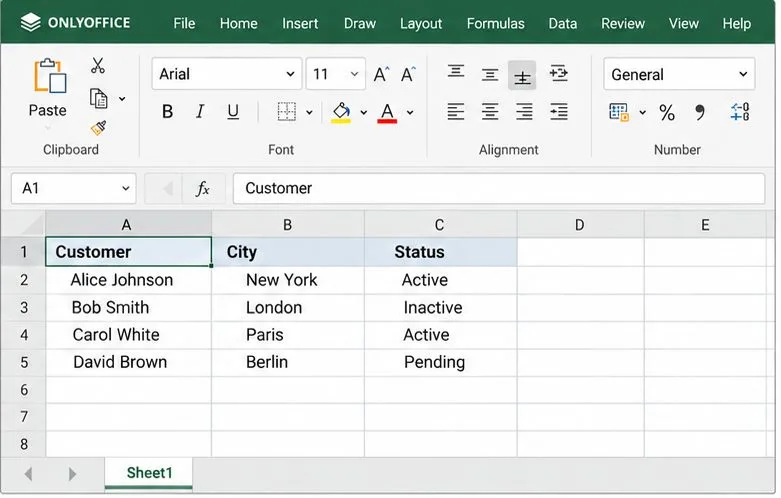Image resolution: width=781 pixels, height=498 pixels.
Task: Open the font color dropdown arrow
Action: point(410,113)
